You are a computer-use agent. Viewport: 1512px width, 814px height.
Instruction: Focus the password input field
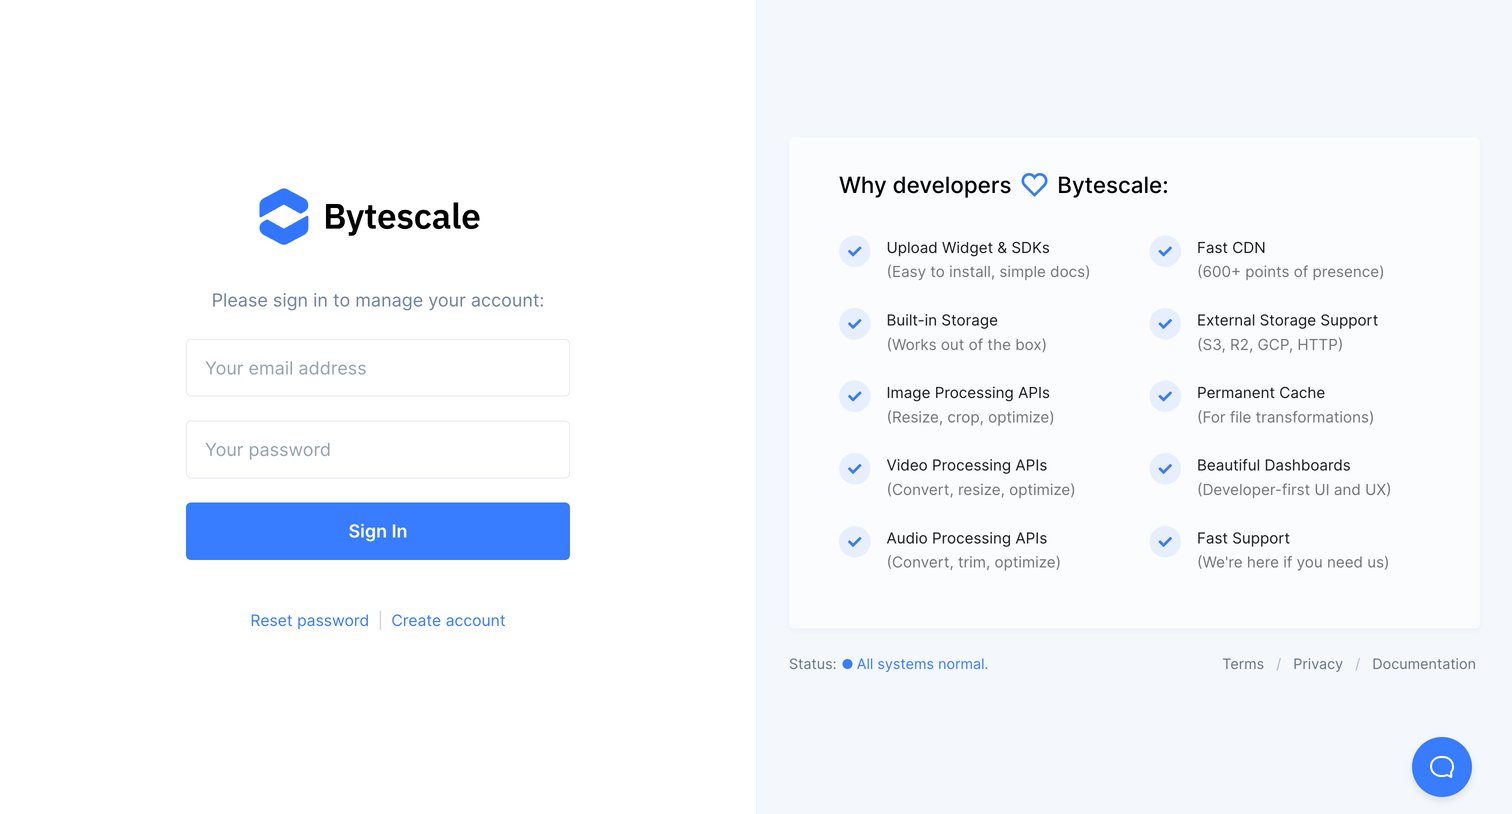point(378,449)
